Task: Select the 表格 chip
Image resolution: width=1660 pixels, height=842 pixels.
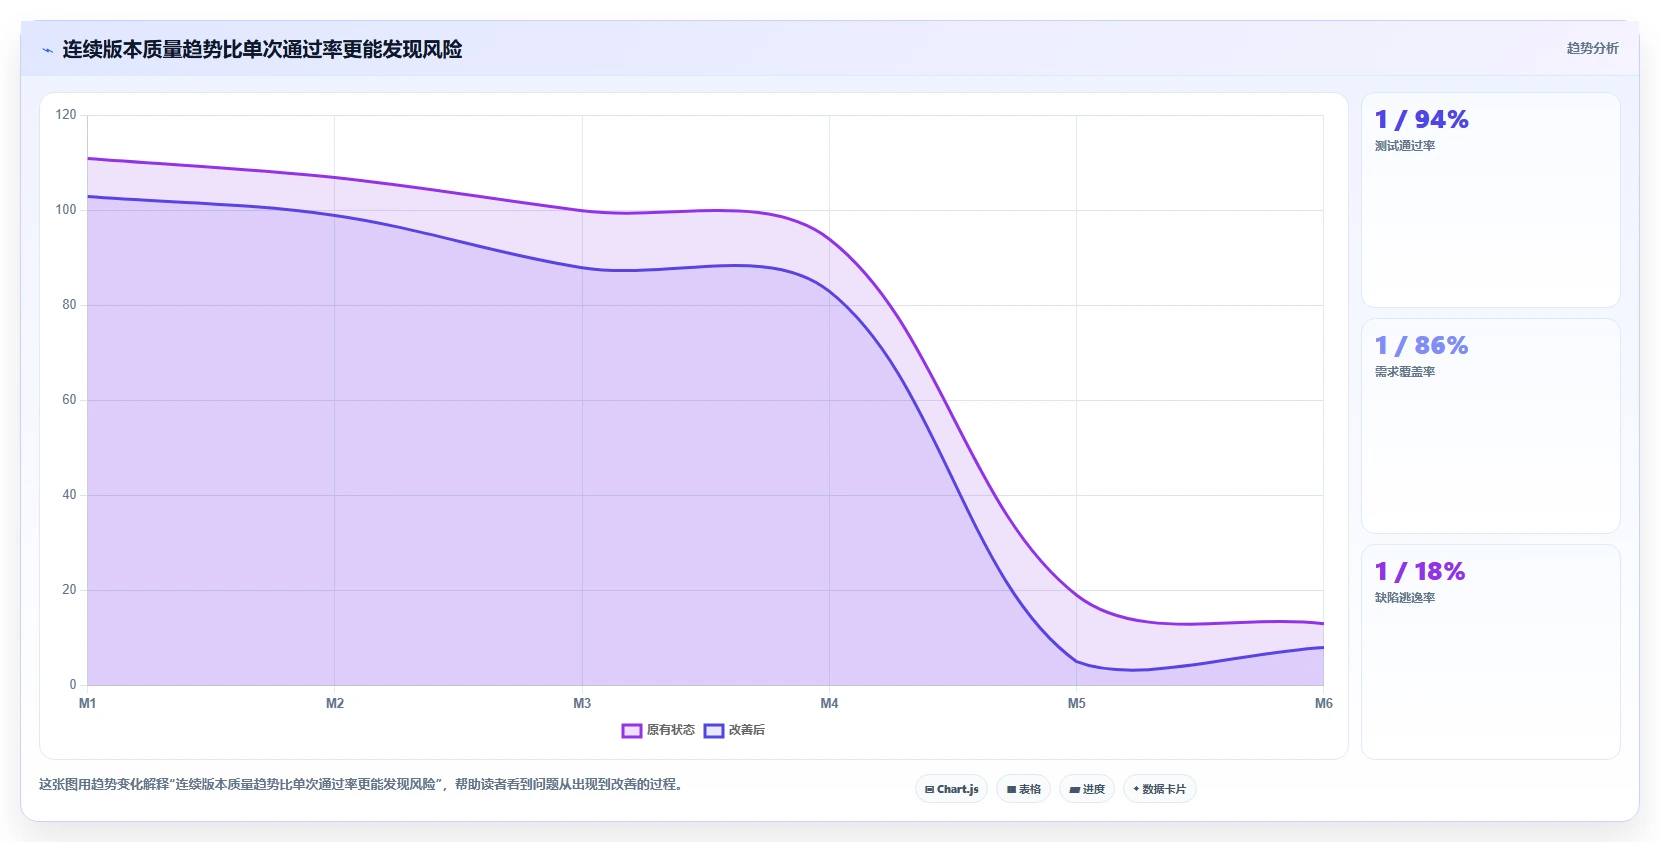Action: 1023,789
